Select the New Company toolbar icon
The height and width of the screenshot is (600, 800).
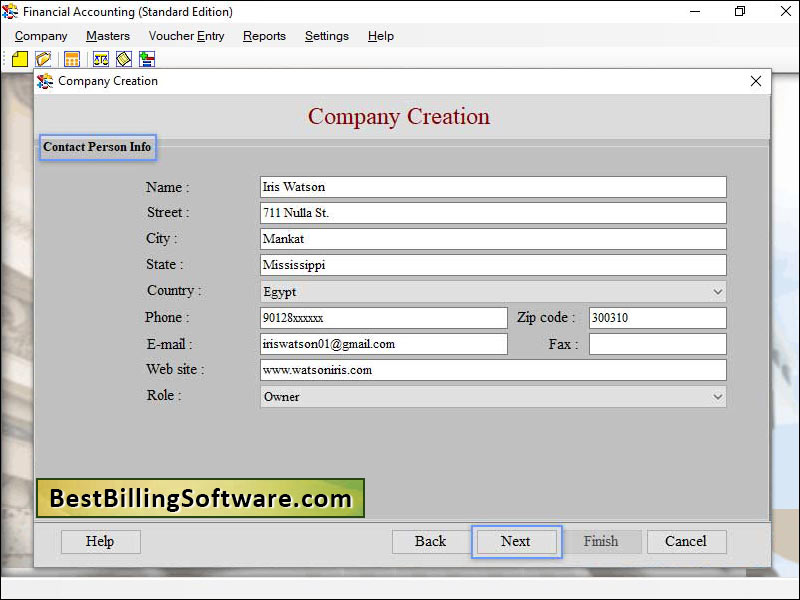click(19, 59)
